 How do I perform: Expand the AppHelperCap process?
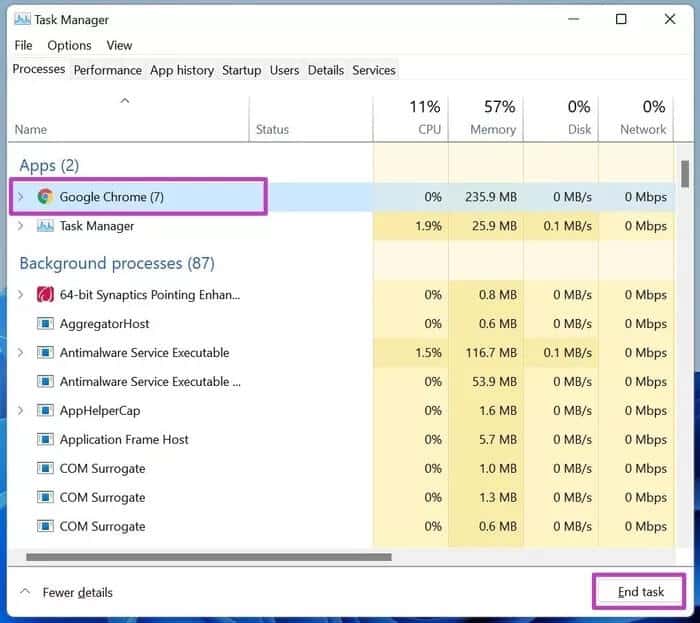point(21,411)
